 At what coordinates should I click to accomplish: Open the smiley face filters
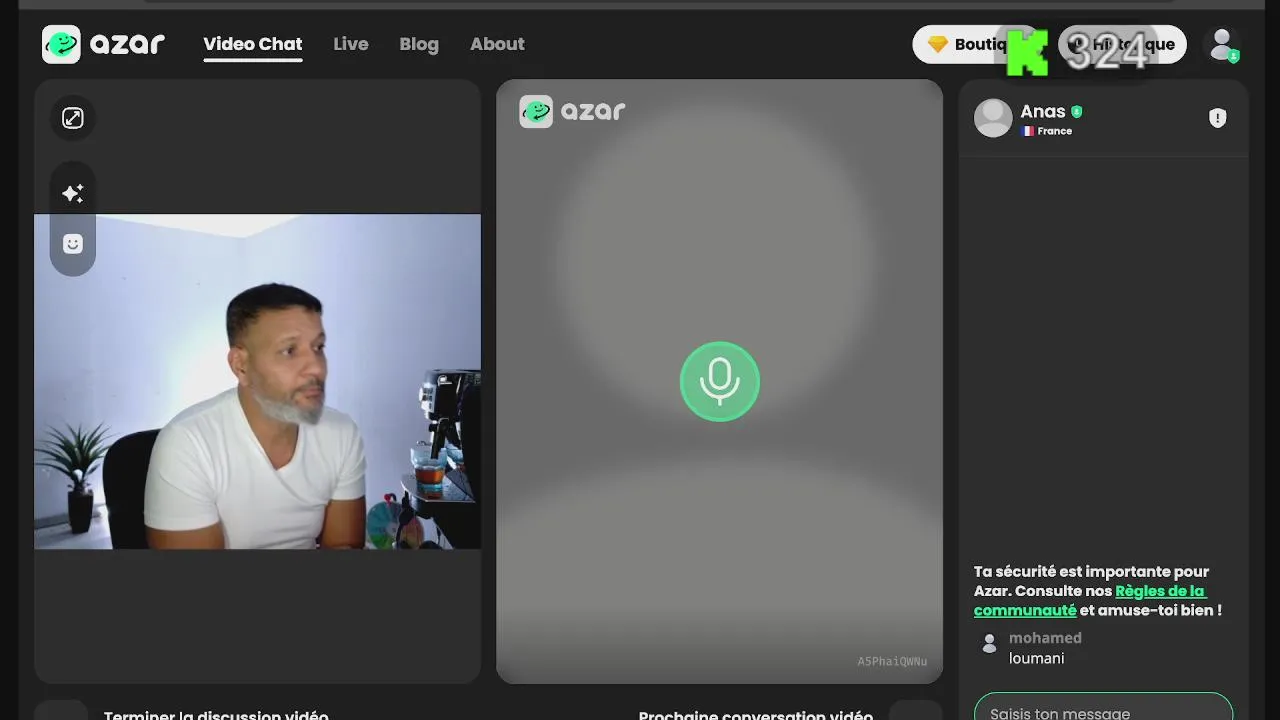[x=73, y=244]
